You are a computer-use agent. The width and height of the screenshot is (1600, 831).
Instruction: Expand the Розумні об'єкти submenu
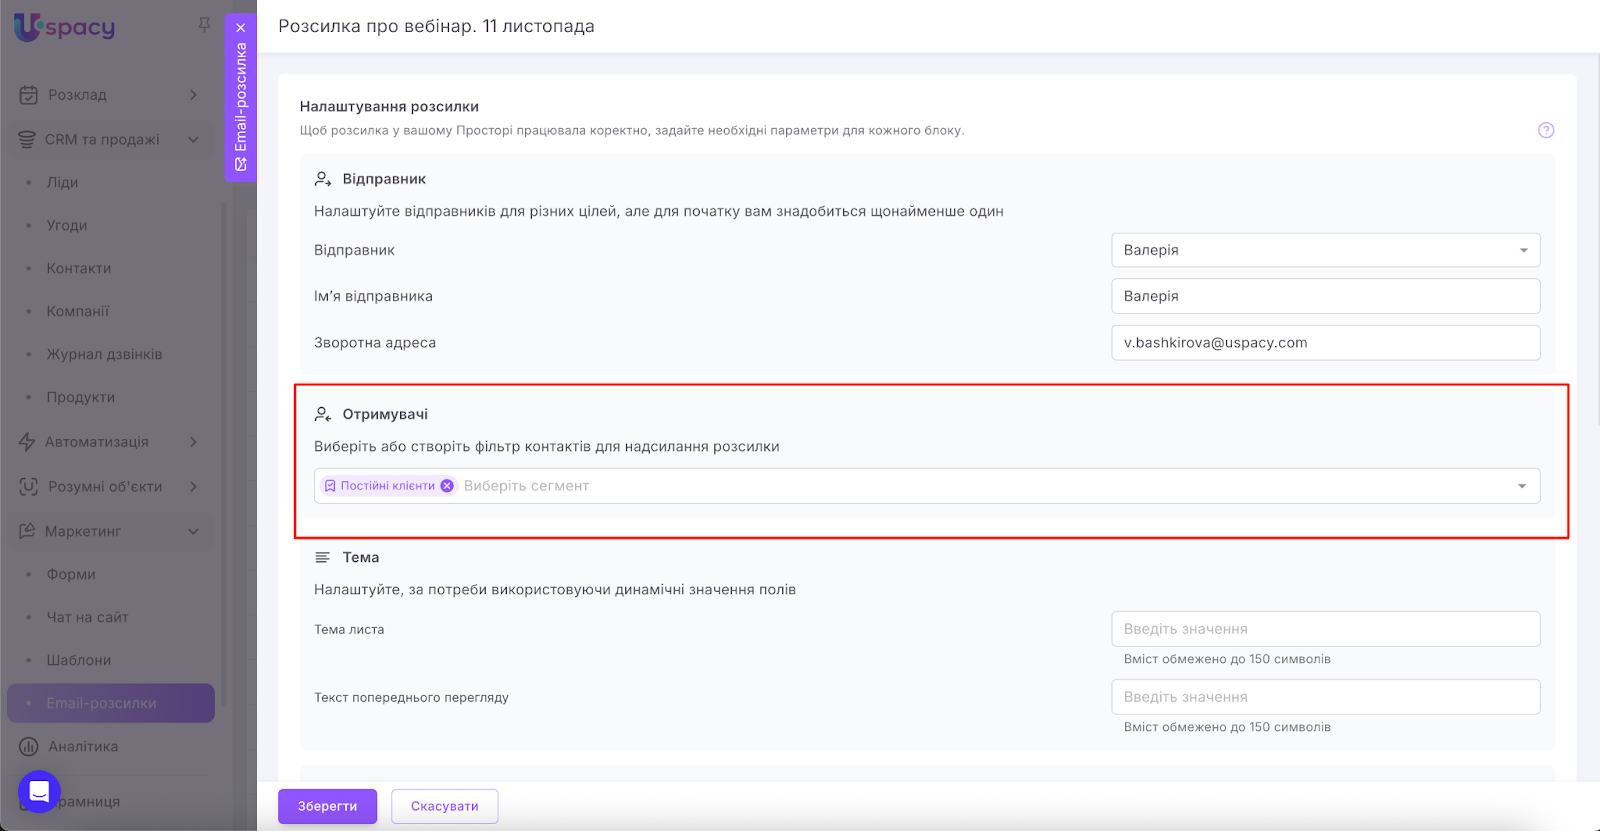point(193,487)
